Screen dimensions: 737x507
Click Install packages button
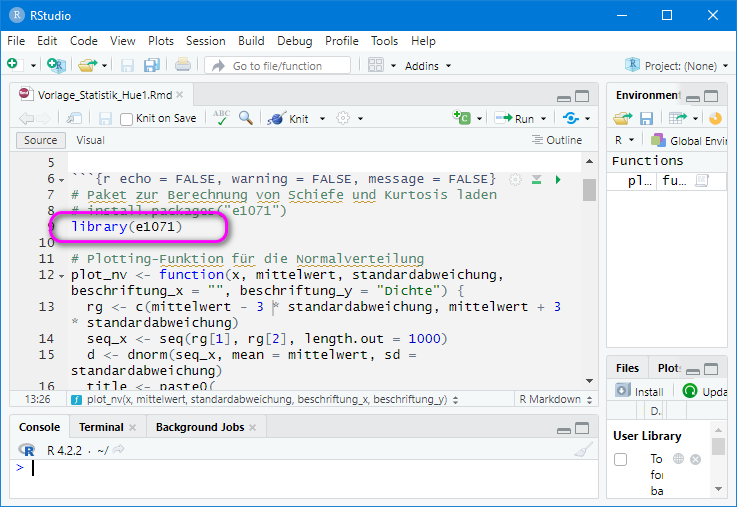(640, 391)
